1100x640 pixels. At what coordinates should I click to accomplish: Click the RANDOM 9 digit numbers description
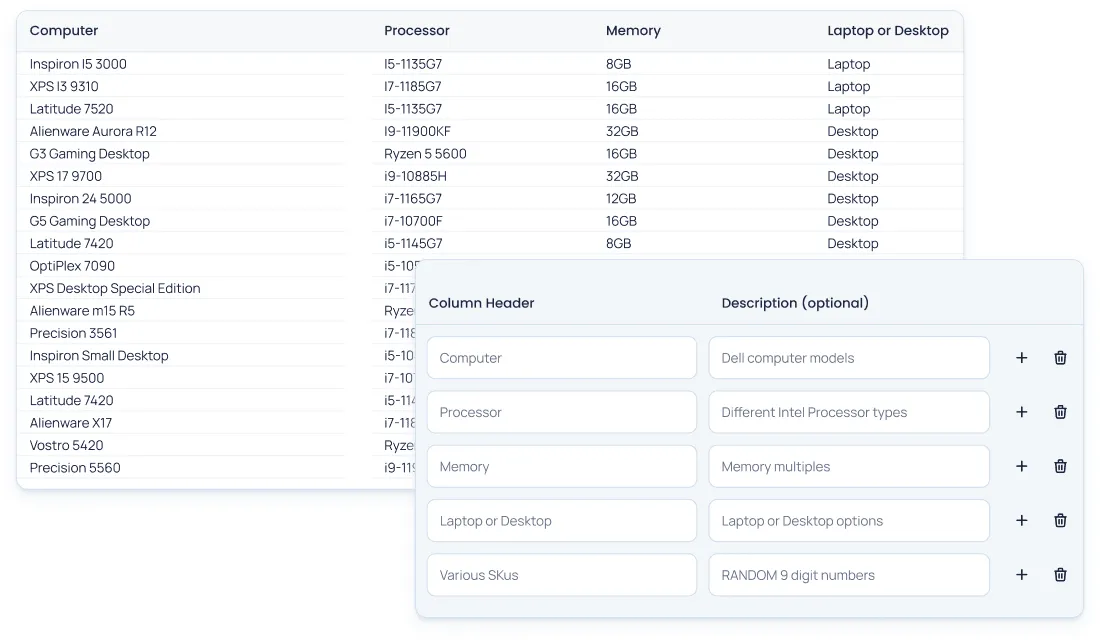click(848, 575)
